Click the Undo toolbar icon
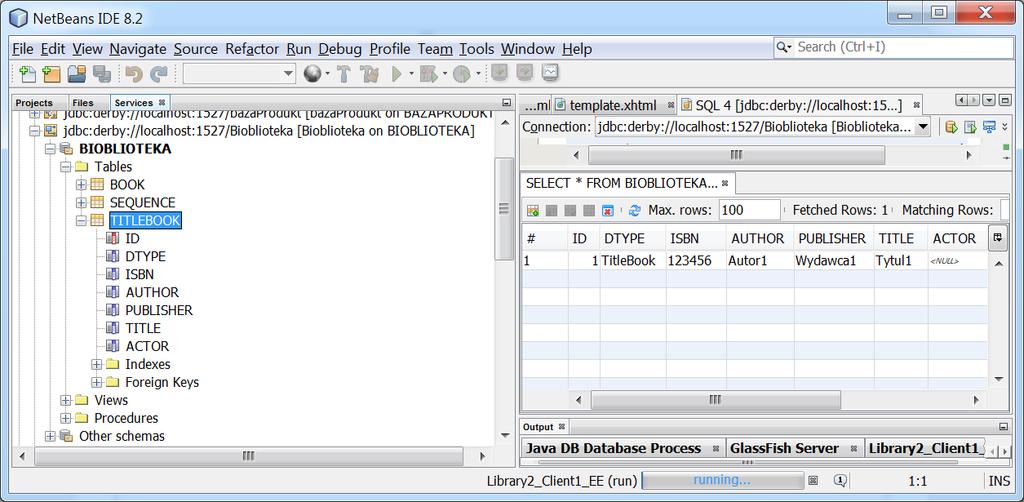The height and width of the screenshot is (502, 1024). pos(134,74)
